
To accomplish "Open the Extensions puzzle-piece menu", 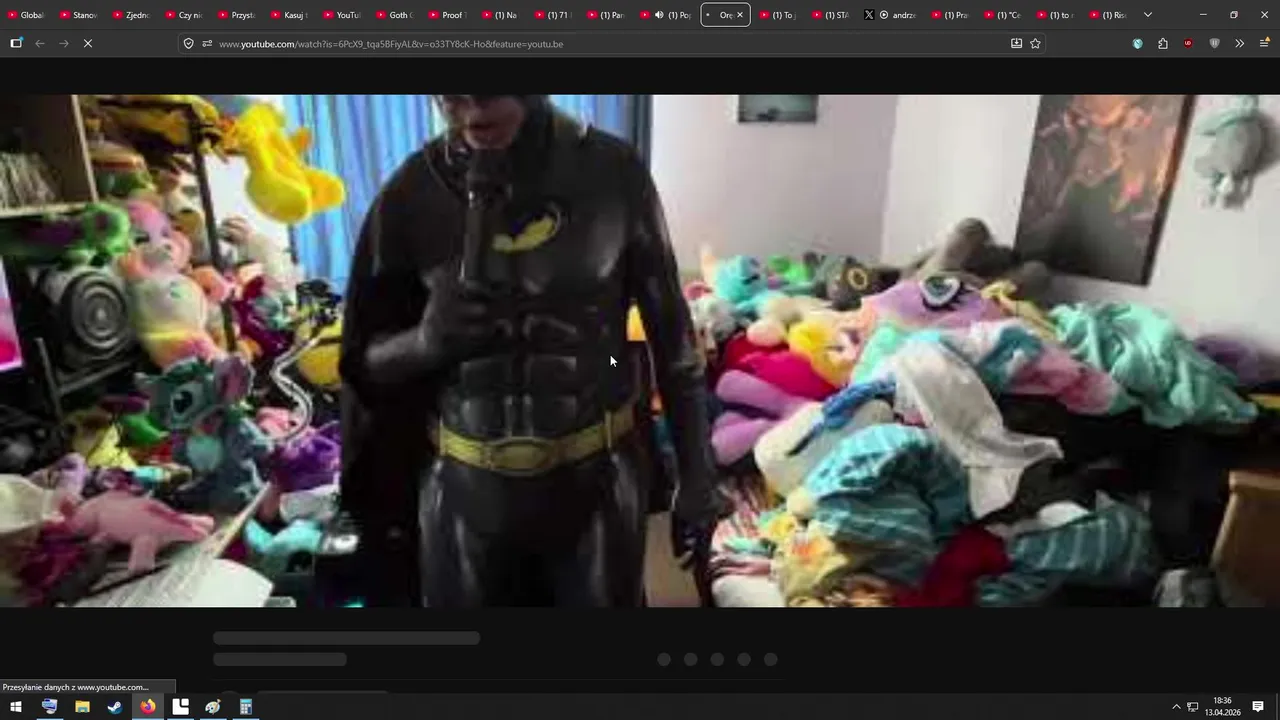I will 1162,44.
